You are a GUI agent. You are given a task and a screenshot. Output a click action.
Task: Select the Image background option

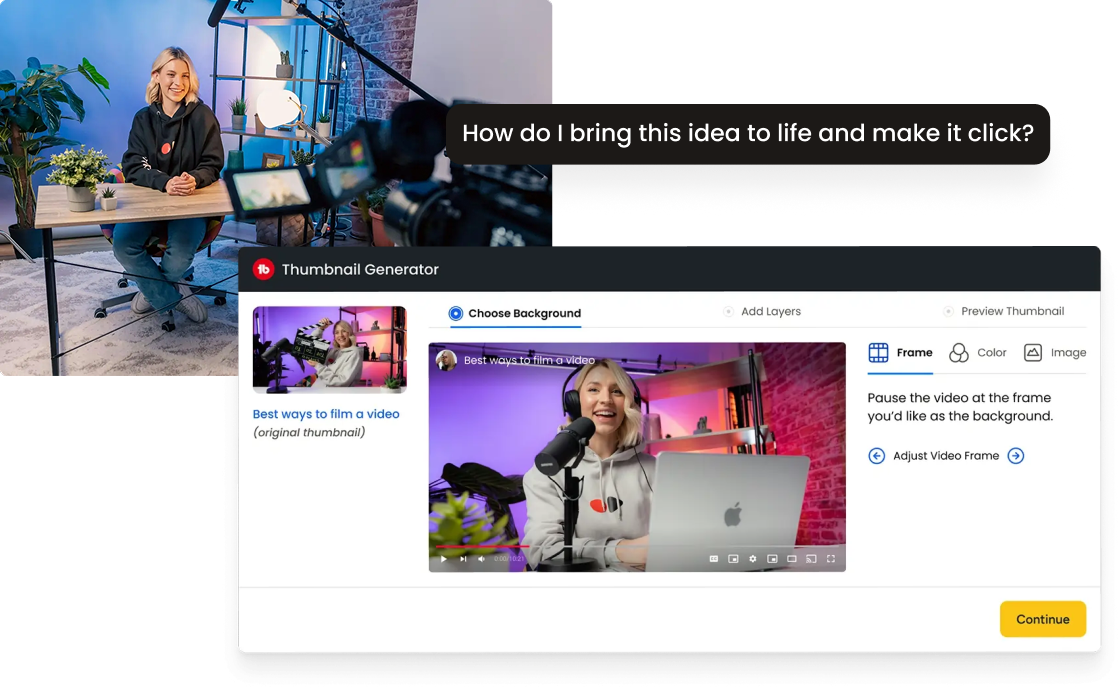1054,353
